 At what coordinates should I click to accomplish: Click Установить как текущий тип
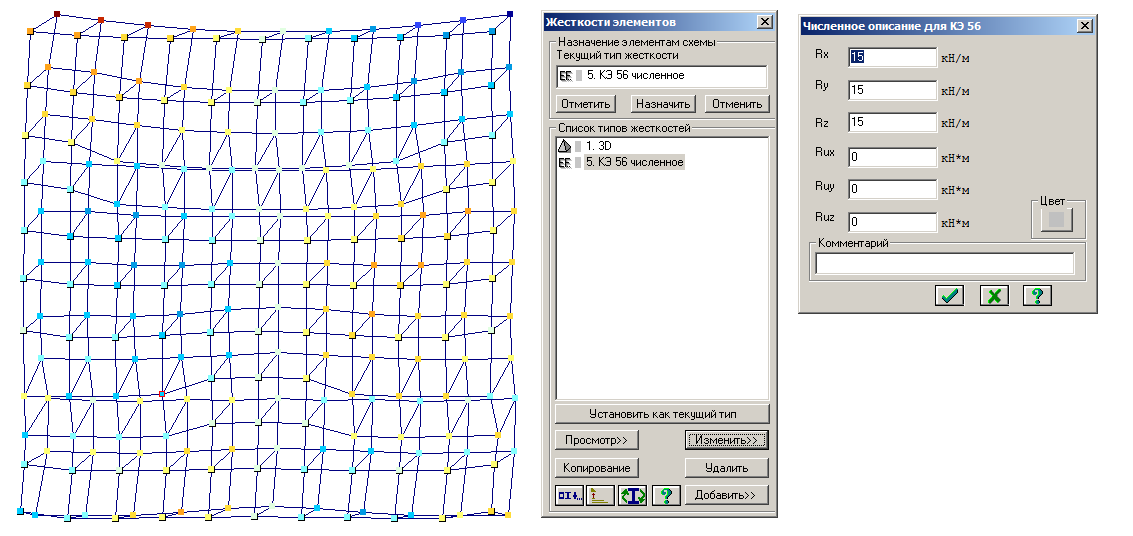click(662, 414)
